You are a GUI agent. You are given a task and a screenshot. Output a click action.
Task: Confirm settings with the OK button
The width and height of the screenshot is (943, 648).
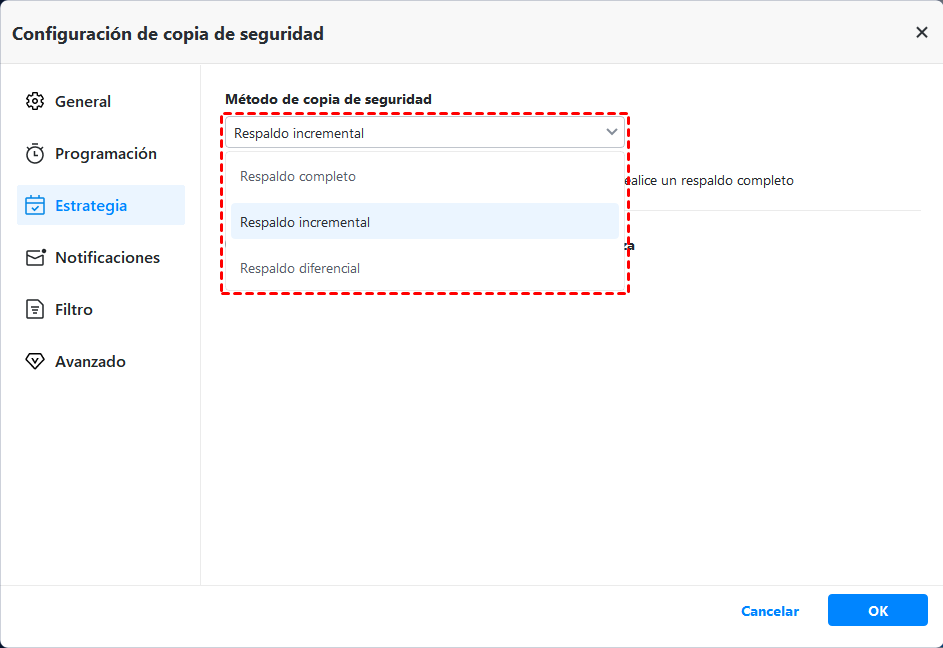[x=877, y=611]
